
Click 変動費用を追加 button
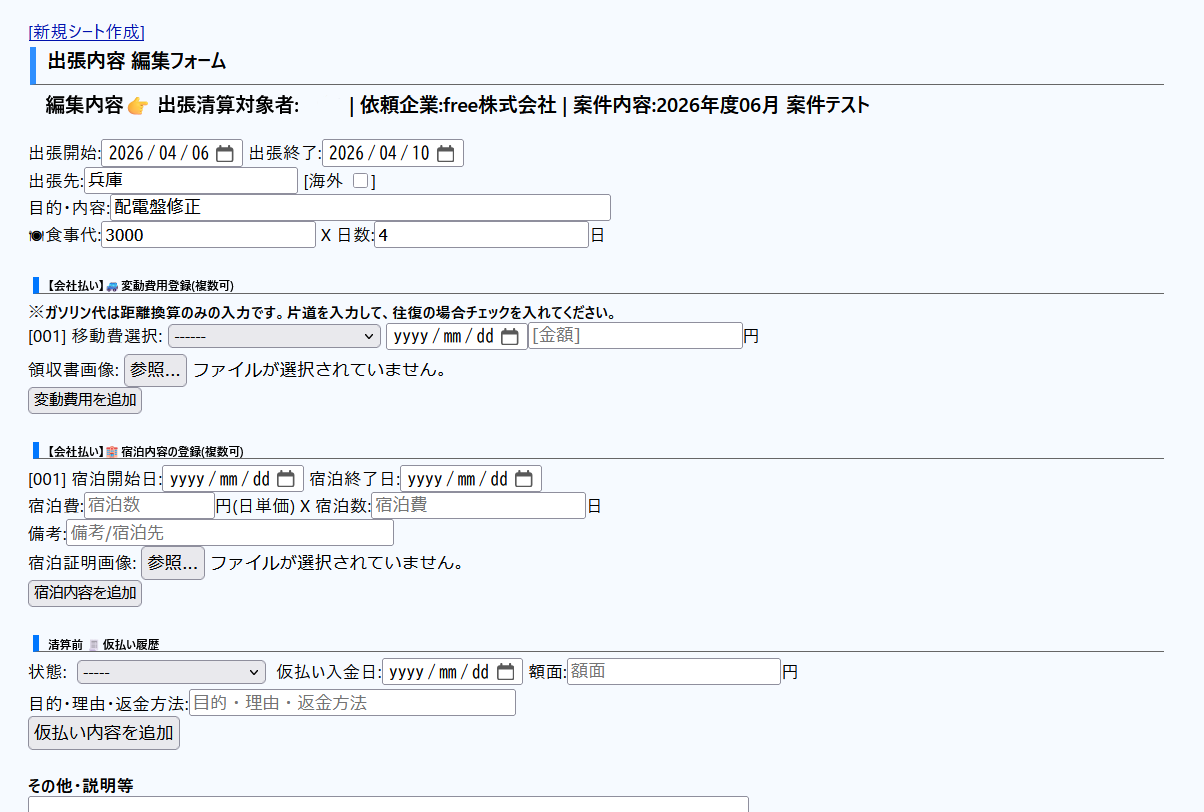[85, 400]
